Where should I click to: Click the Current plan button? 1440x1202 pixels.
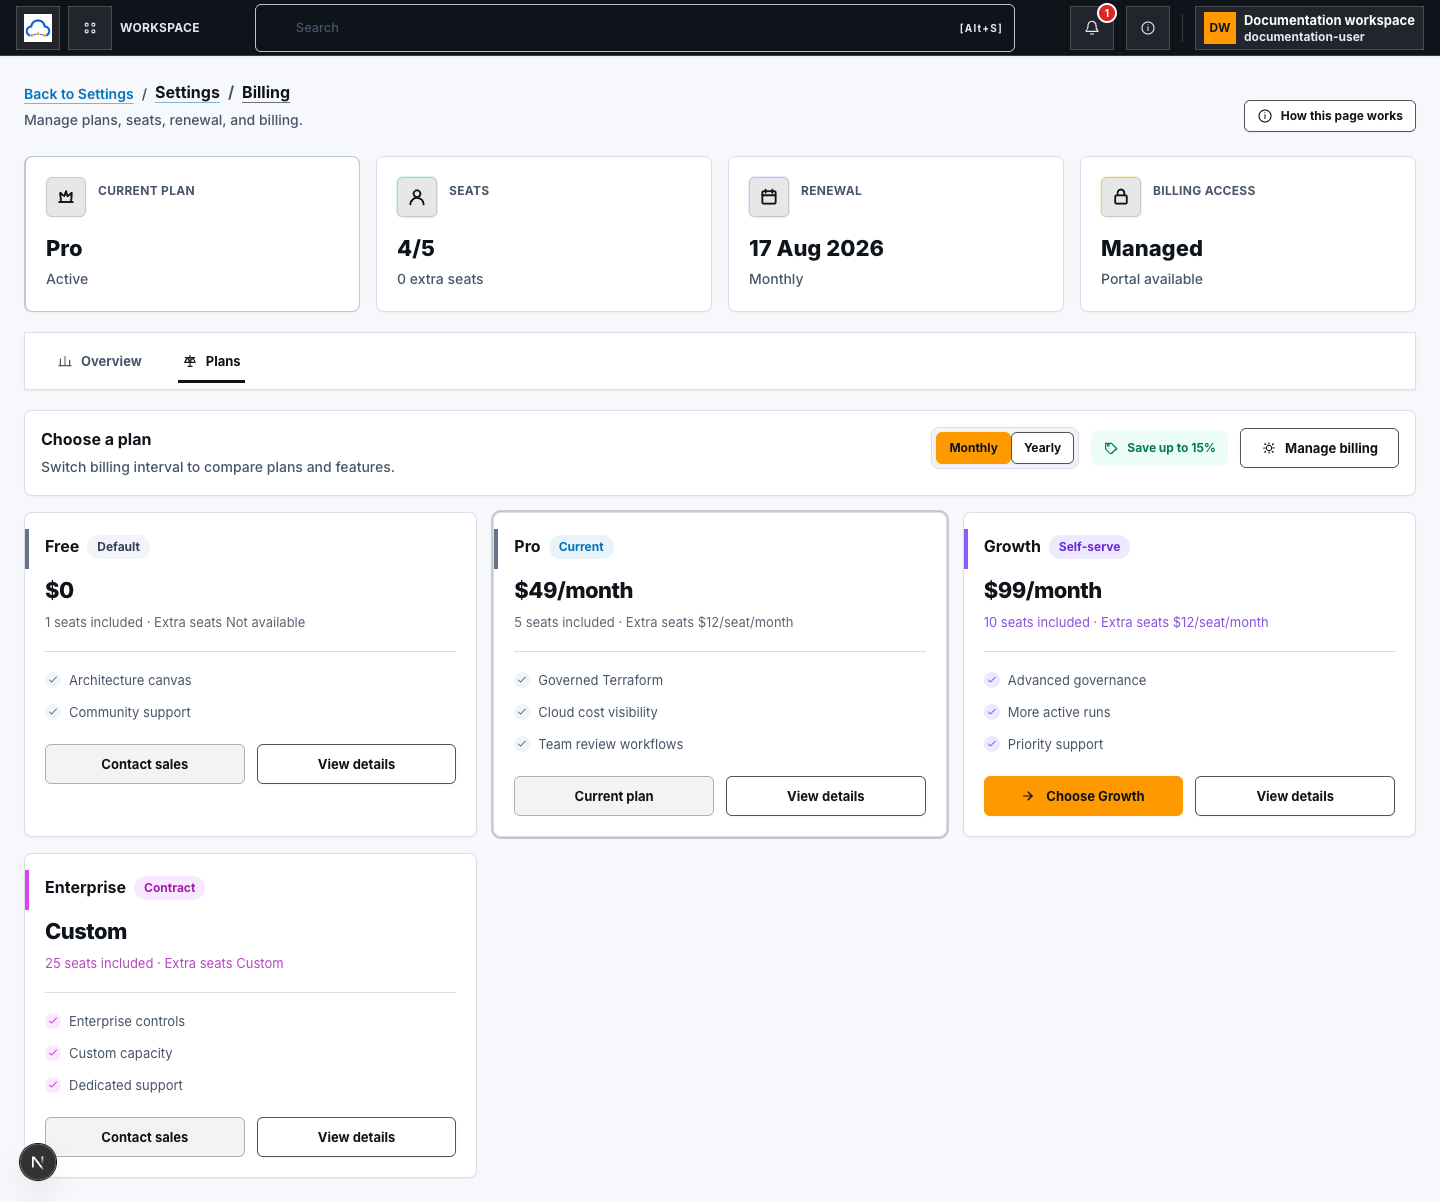pos(614,796)
